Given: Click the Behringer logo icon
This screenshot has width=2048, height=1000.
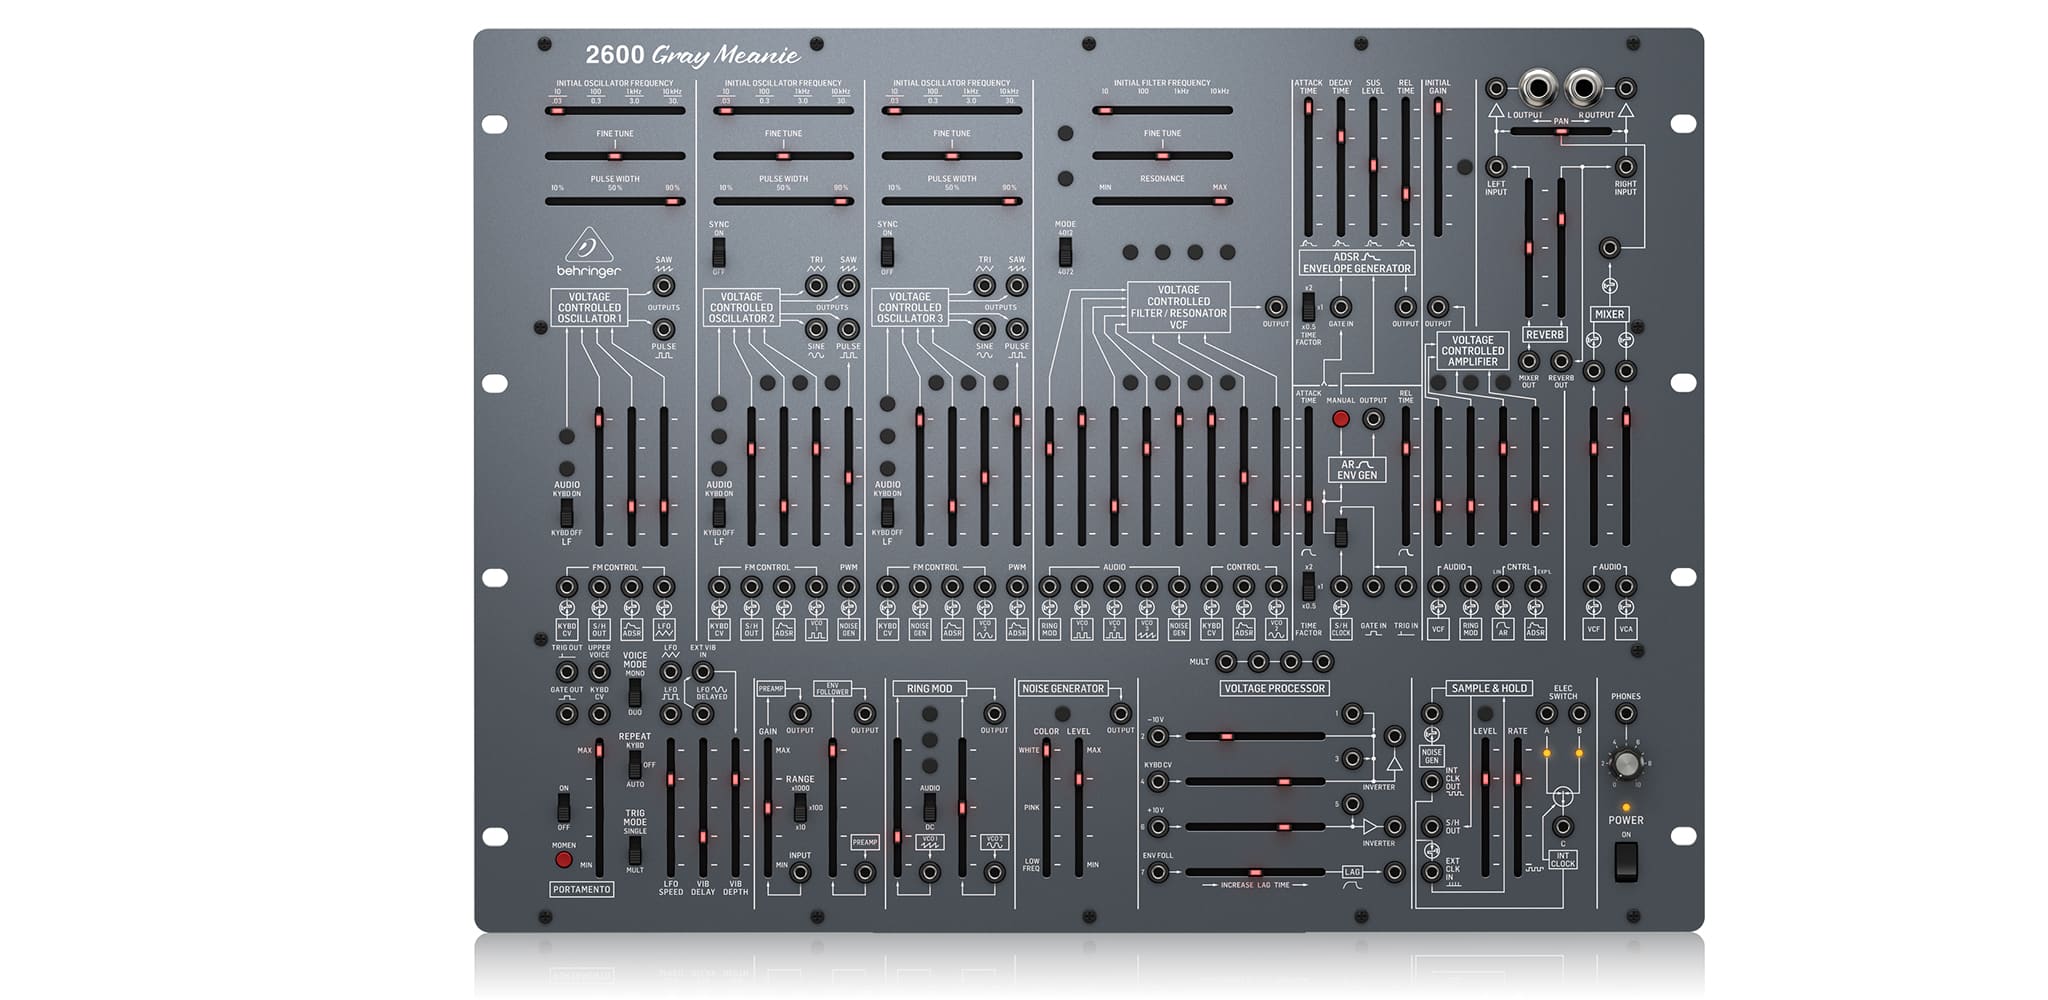Looking at the screenshot, I should coord(589,247).
